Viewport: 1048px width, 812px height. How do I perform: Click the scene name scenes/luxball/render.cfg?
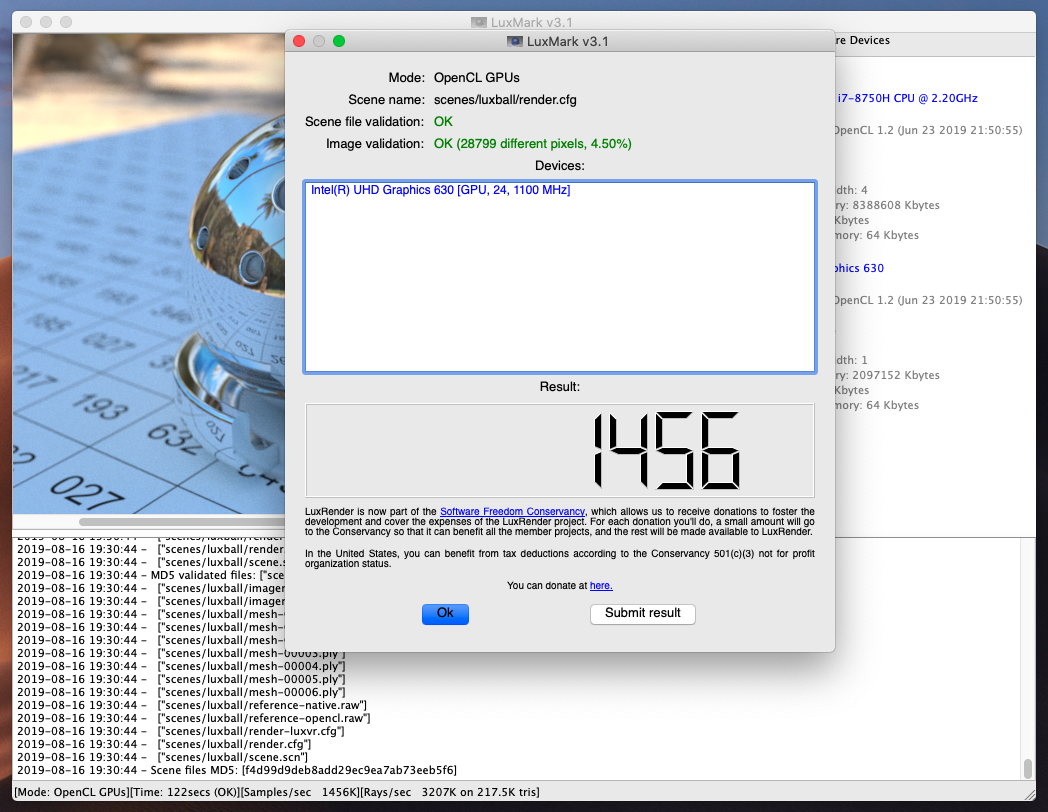click(505, 100)
